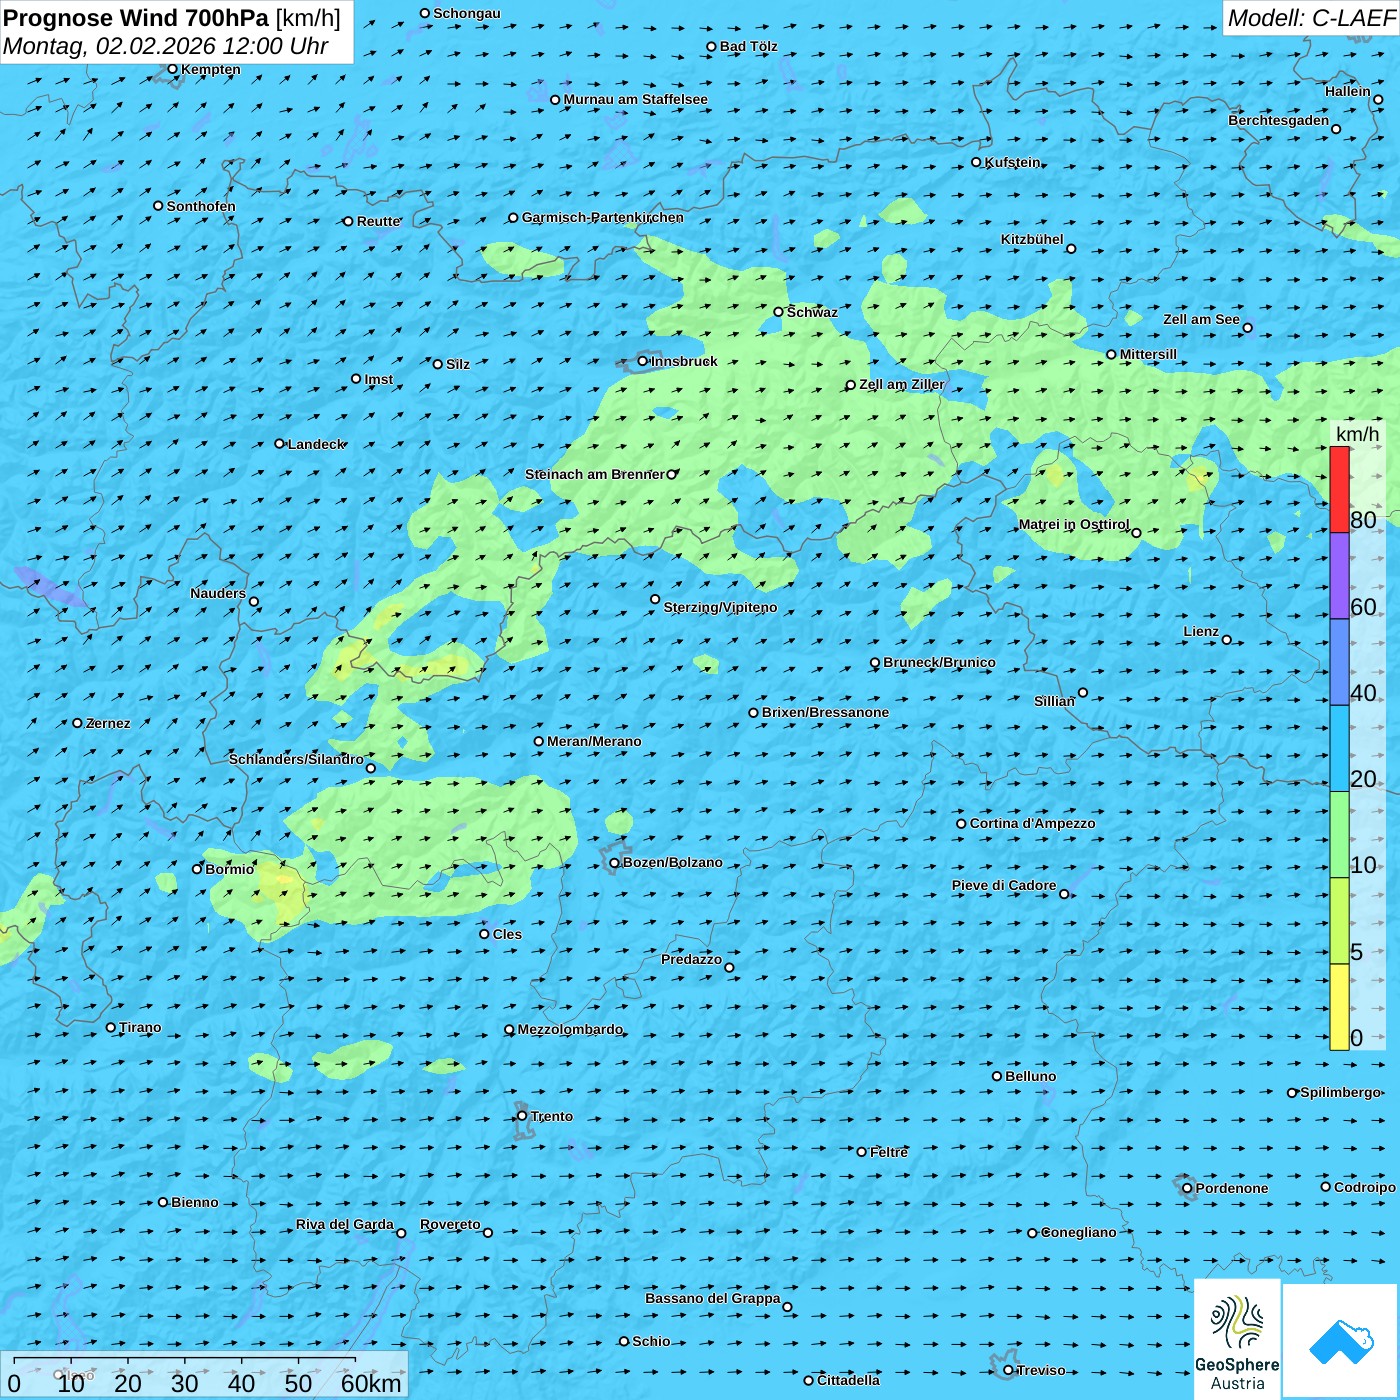Viewport: 1400px width, 1400px height.
Task: Click the Schwaz label
Action: (812, 312)
